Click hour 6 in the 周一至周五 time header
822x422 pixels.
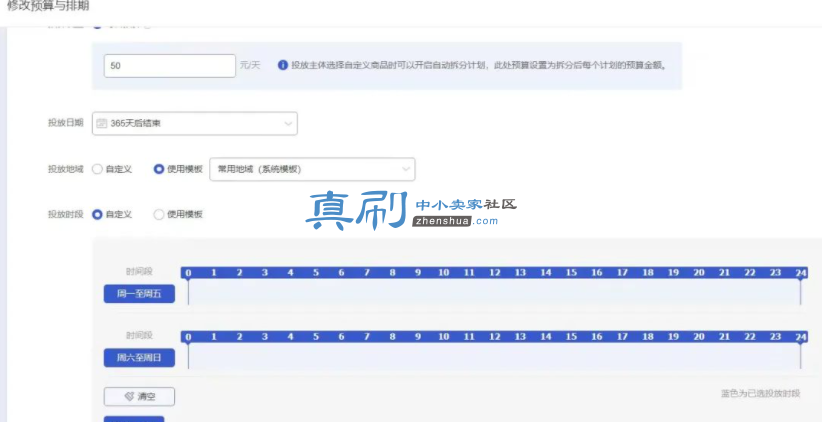[341, 273]
